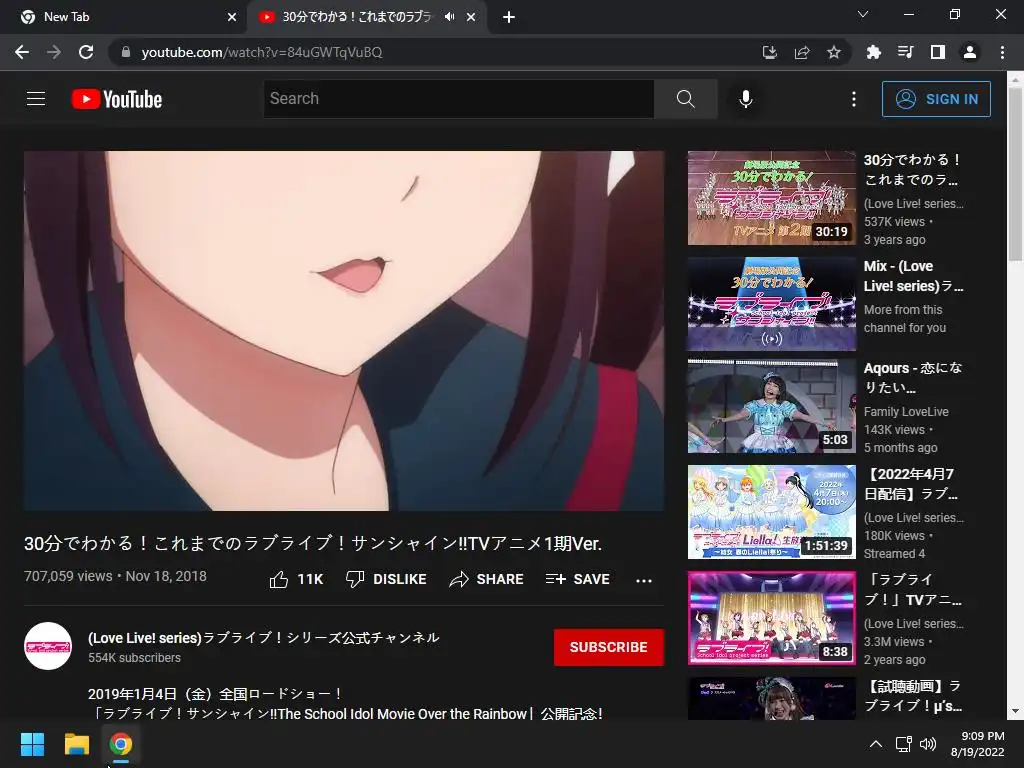Open more actions ellipsis below video
Image resolution: width=1024 pixels, height=768 pixels.
click(644, 580)
